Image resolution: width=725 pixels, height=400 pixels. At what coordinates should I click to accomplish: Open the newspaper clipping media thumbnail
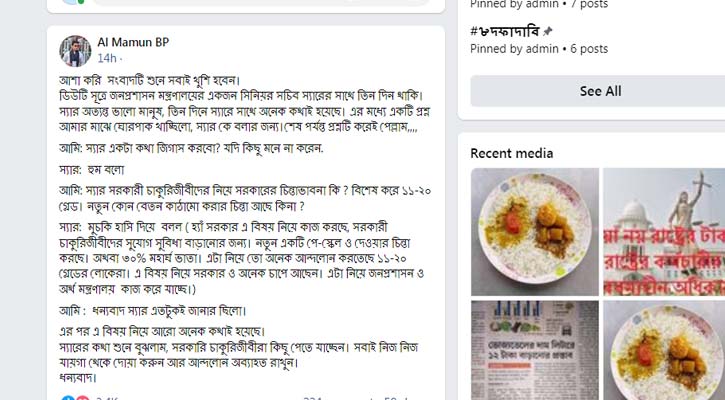tap(535, 350)
